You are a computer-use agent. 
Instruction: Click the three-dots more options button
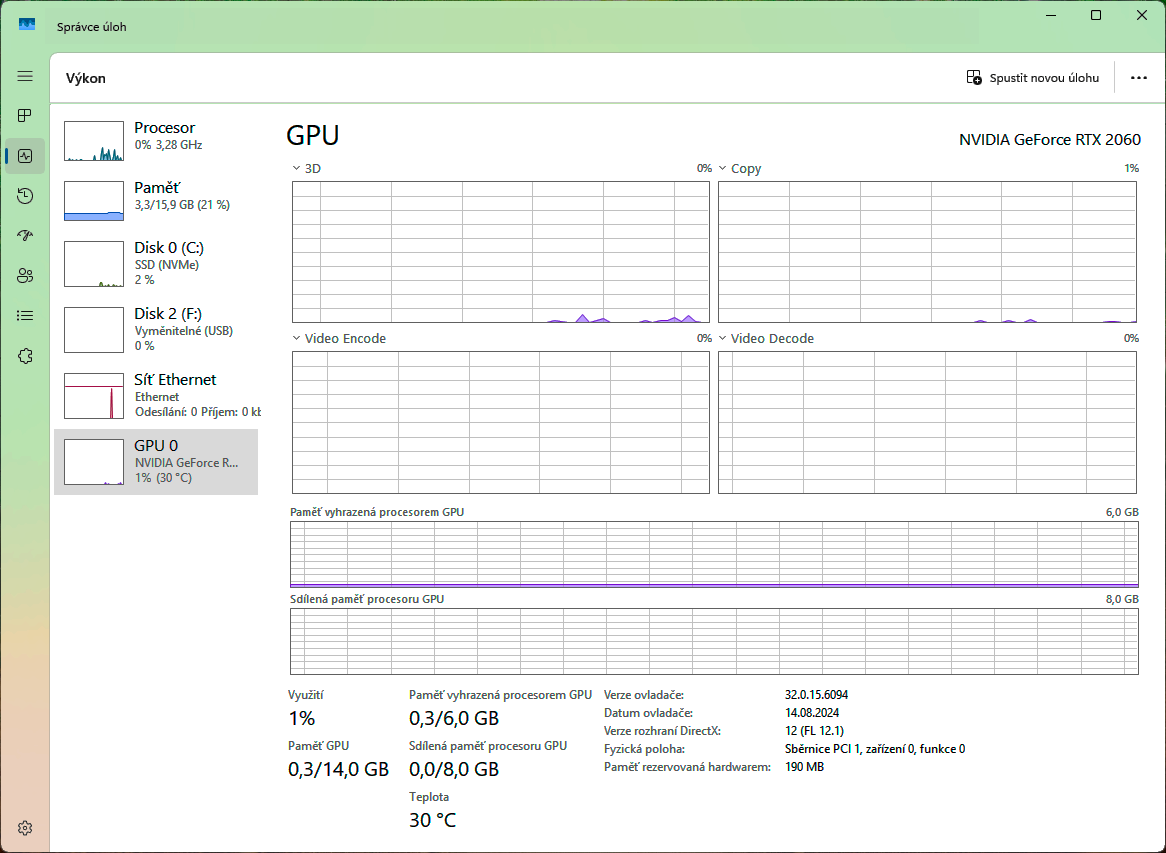point(1138,78)
